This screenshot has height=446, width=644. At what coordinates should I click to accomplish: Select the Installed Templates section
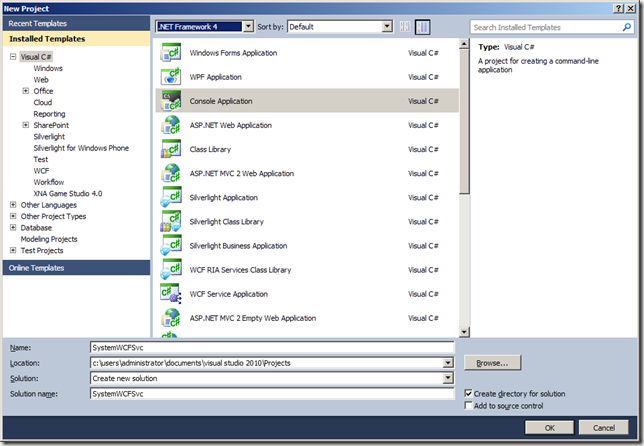[76, 39]
